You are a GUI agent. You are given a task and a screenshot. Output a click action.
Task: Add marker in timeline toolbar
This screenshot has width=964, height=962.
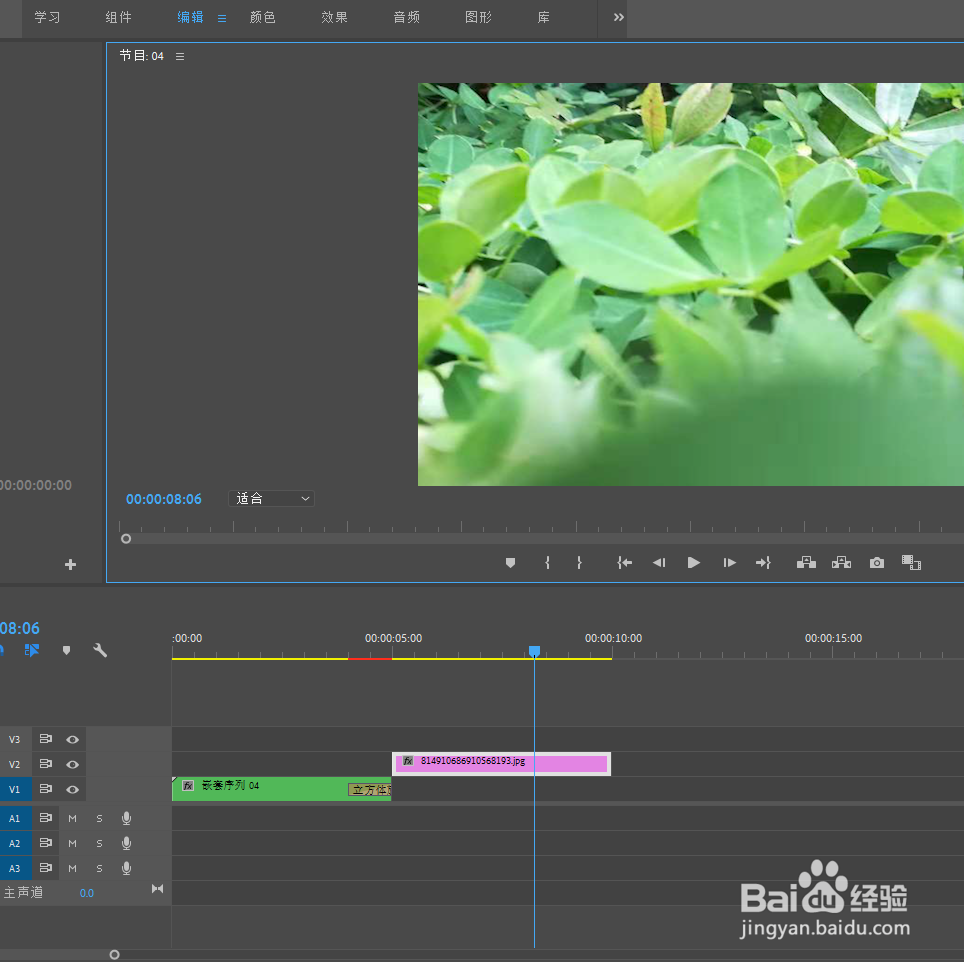66,650
